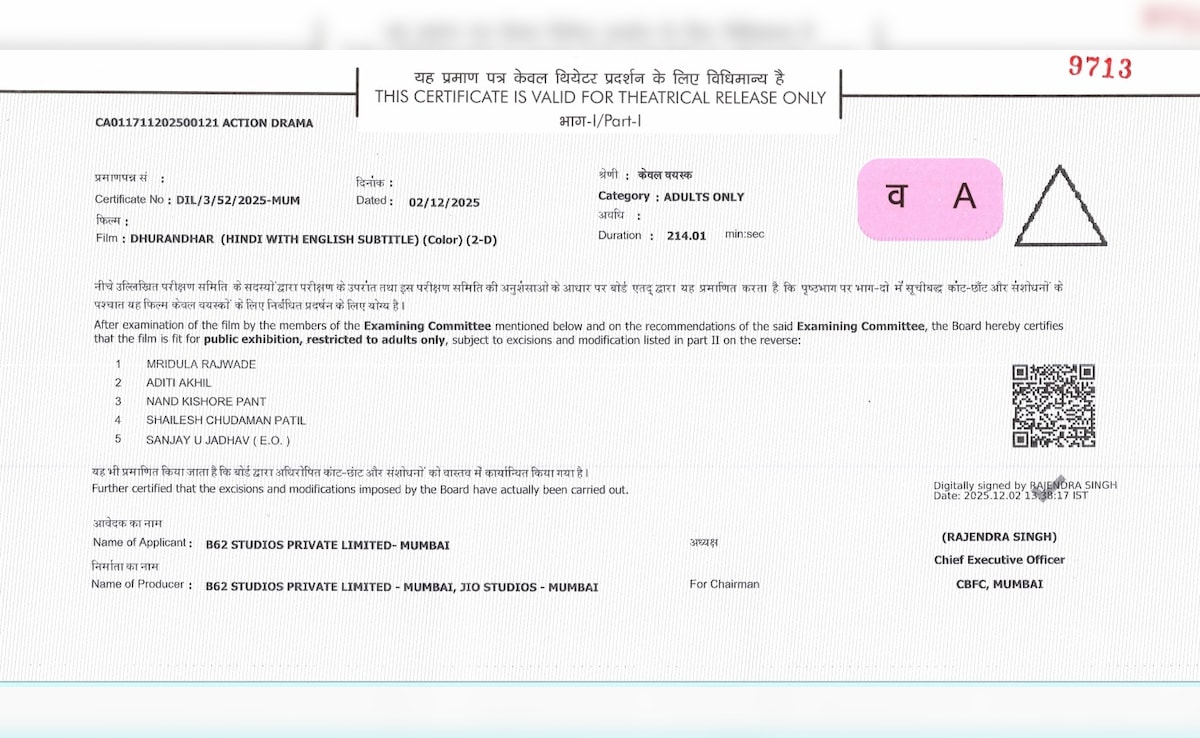Click the producer name with JIO STUDIOS
1200x738 pixels.
(x=401, y=587)
